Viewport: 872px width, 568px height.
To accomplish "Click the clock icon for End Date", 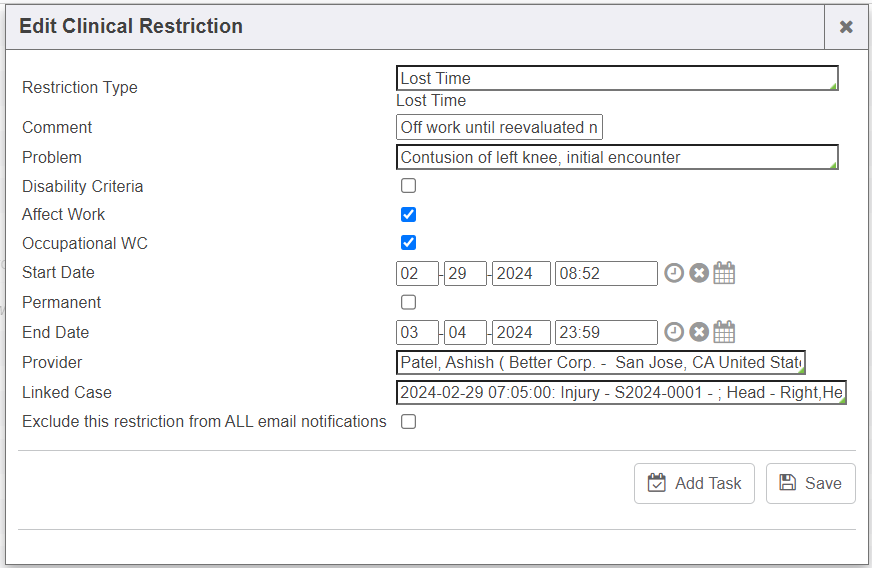I will [x=674, y=333].
